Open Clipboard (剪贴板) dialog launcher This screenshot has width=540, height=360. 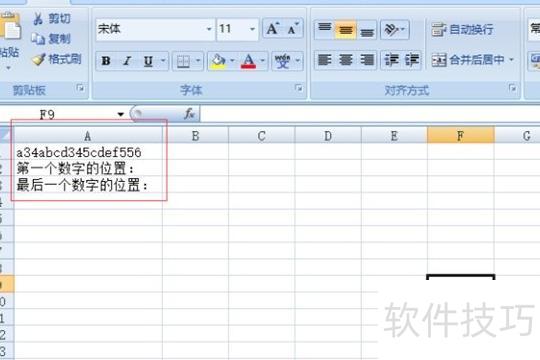coord(81,89)
